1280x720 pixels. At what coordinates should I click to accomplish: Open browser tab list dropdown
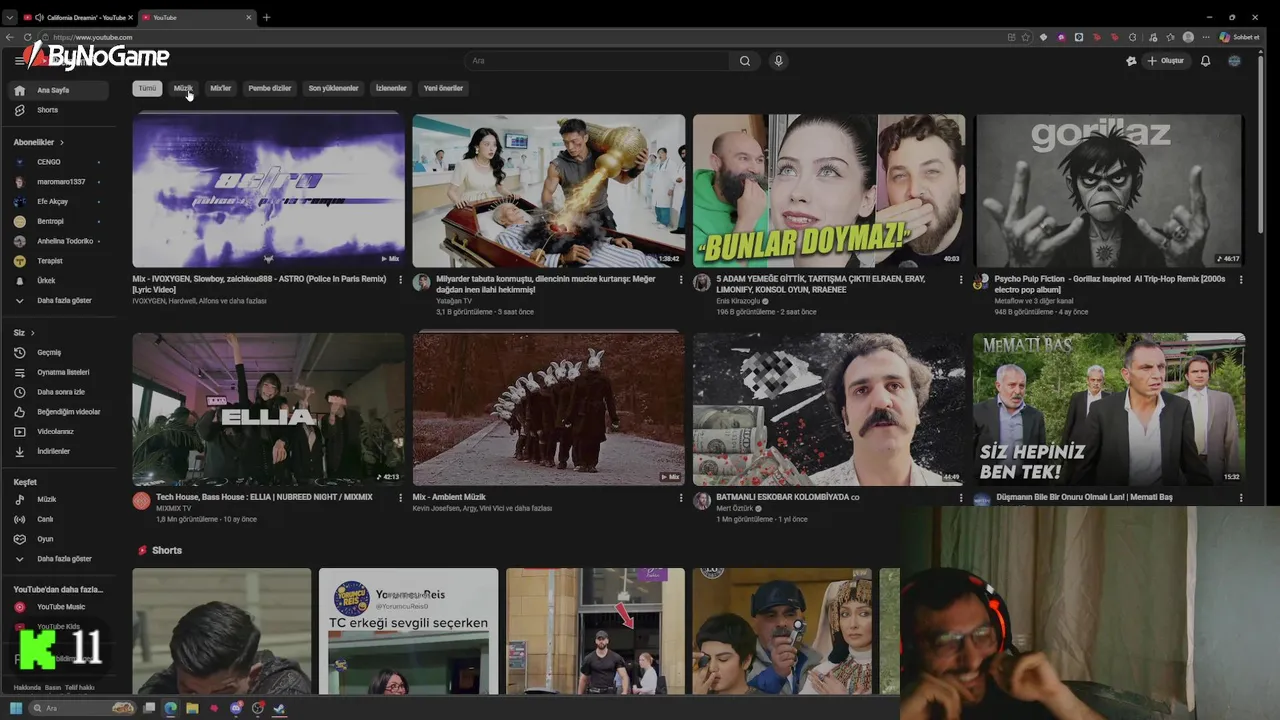pyautogui.click(x=10, y=17)
